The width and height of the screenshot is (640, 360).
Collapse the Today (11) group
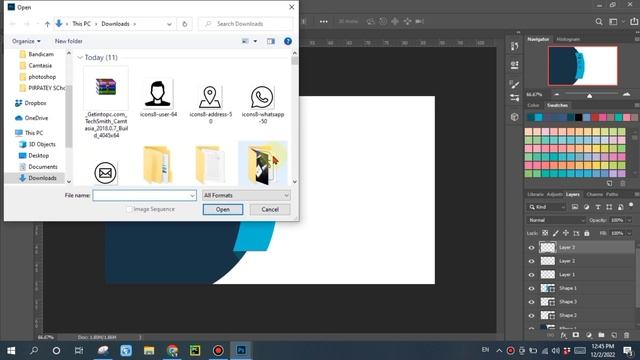click(80, 58)
